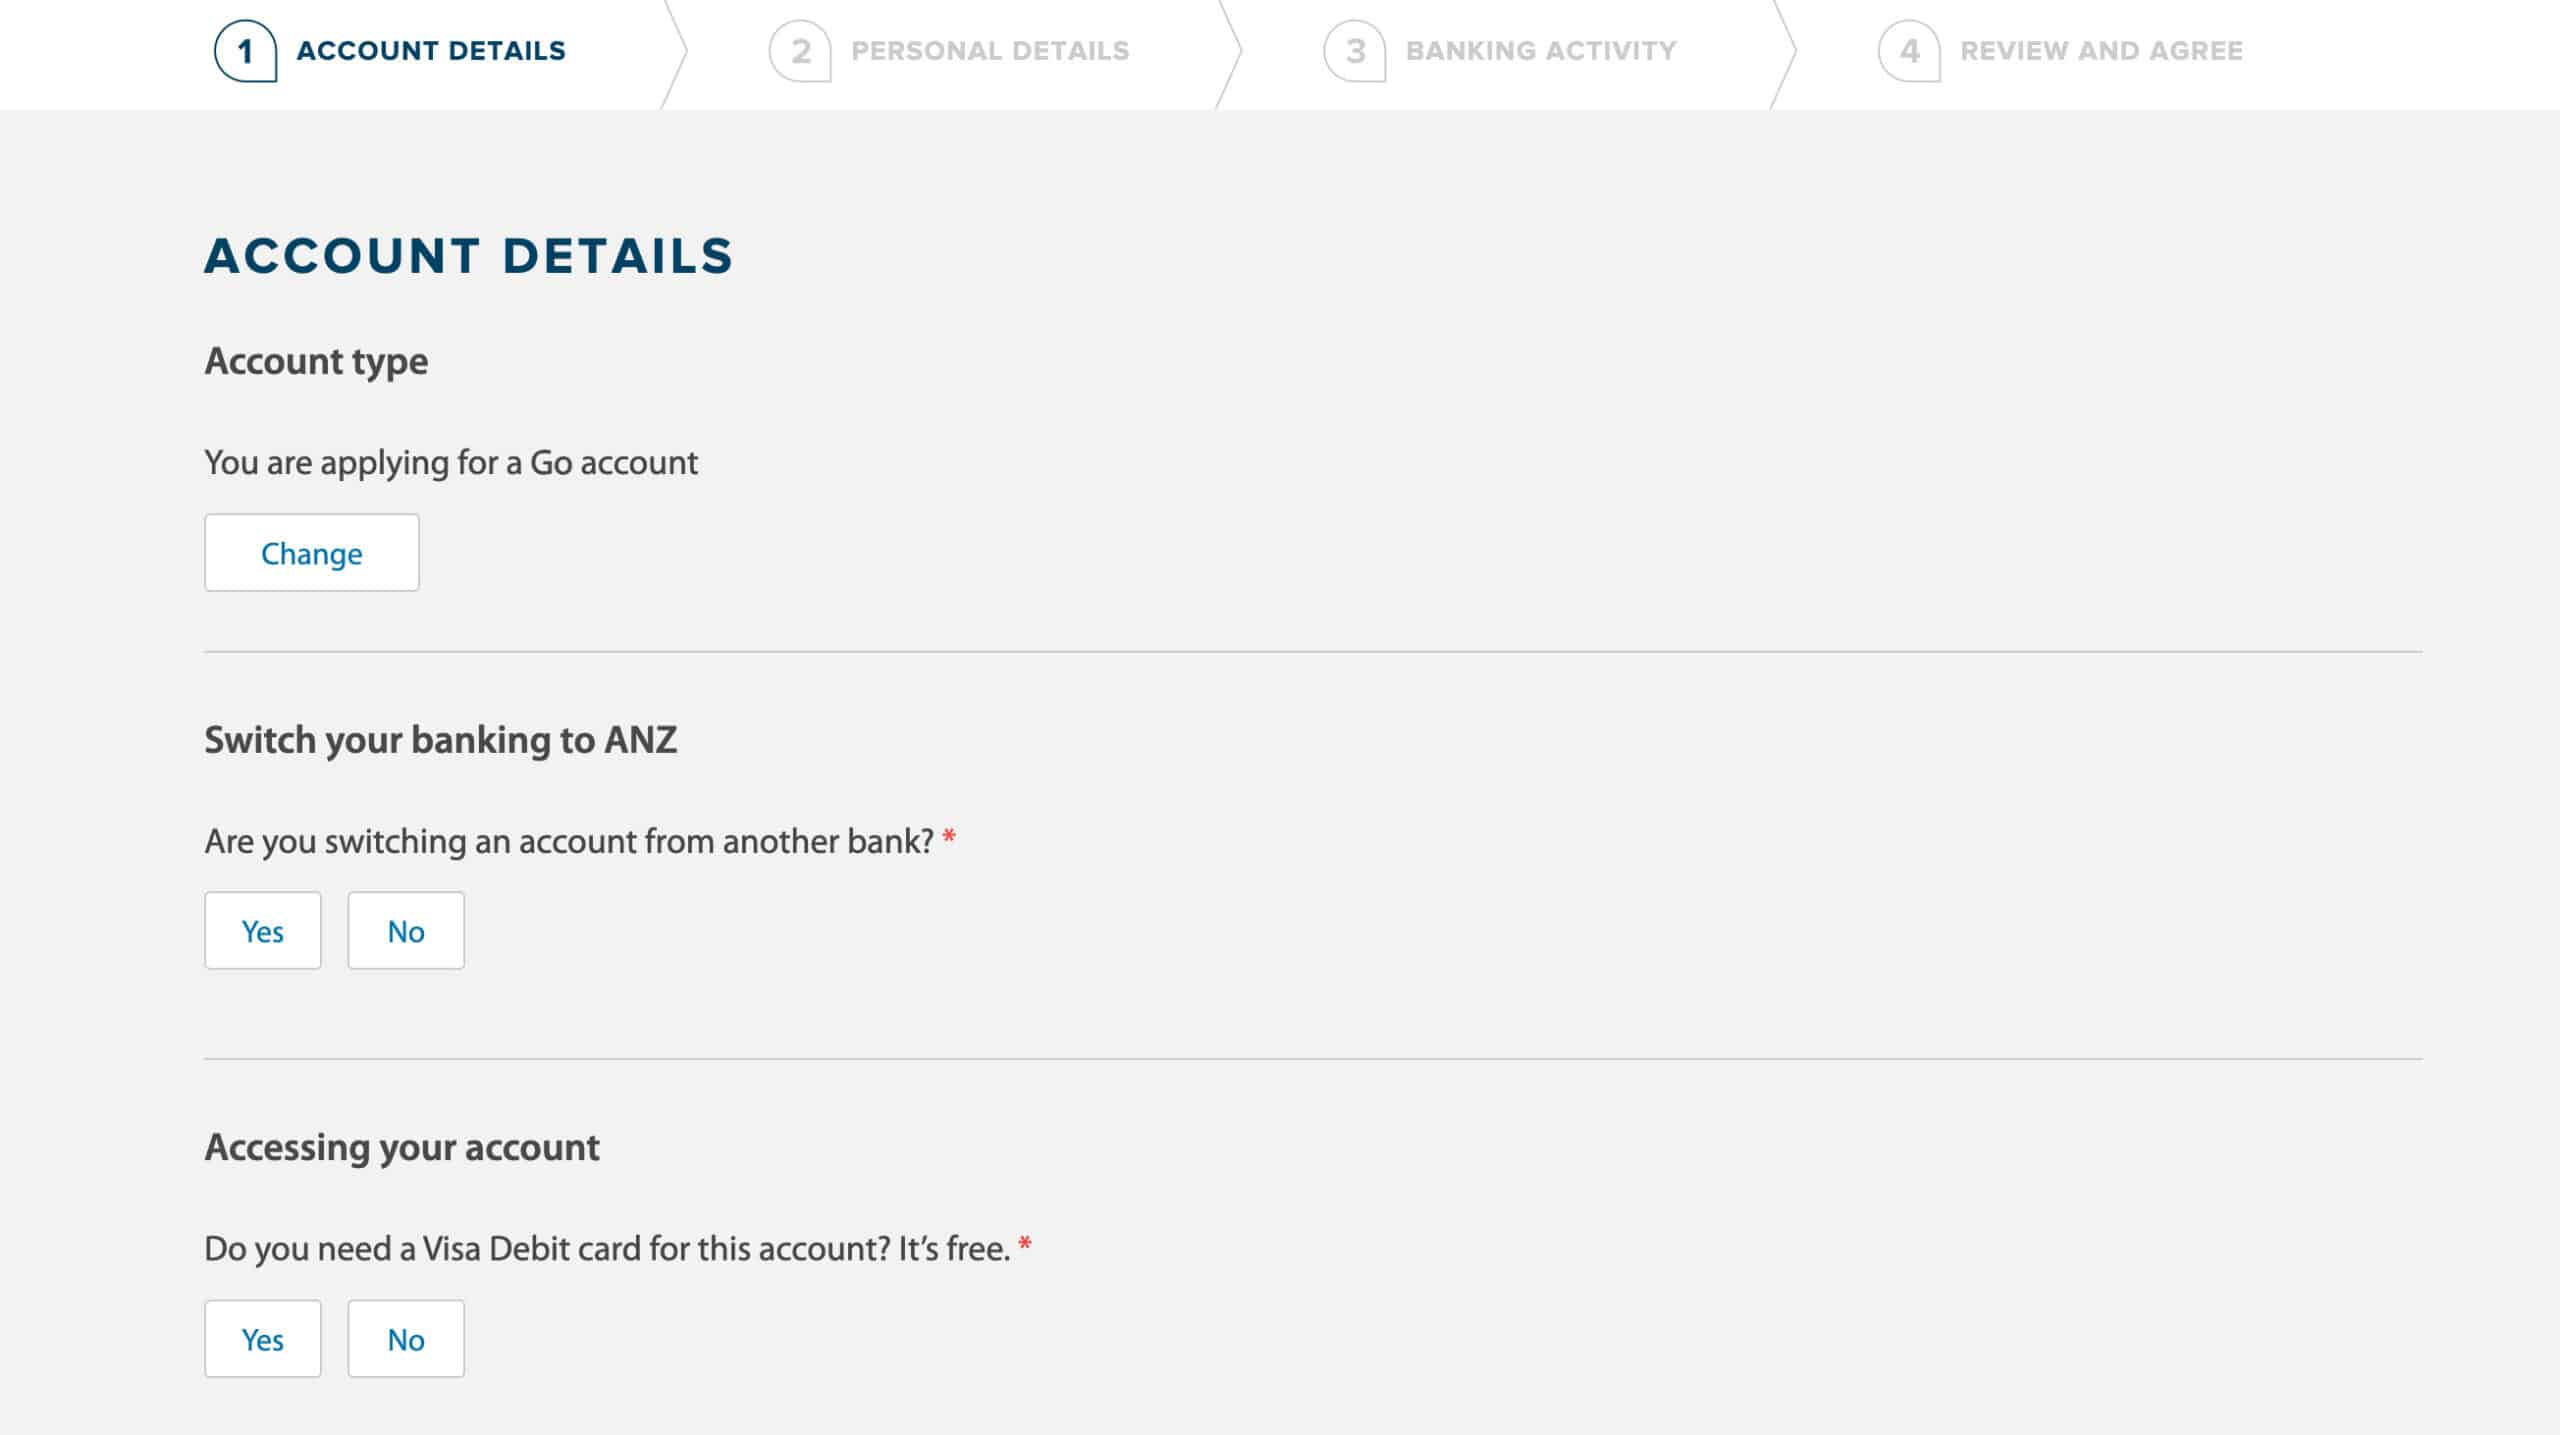Click the 'You are applying for a Go account' text
The width and height of the screenshot is (2560, 1435).
point(451,463)
